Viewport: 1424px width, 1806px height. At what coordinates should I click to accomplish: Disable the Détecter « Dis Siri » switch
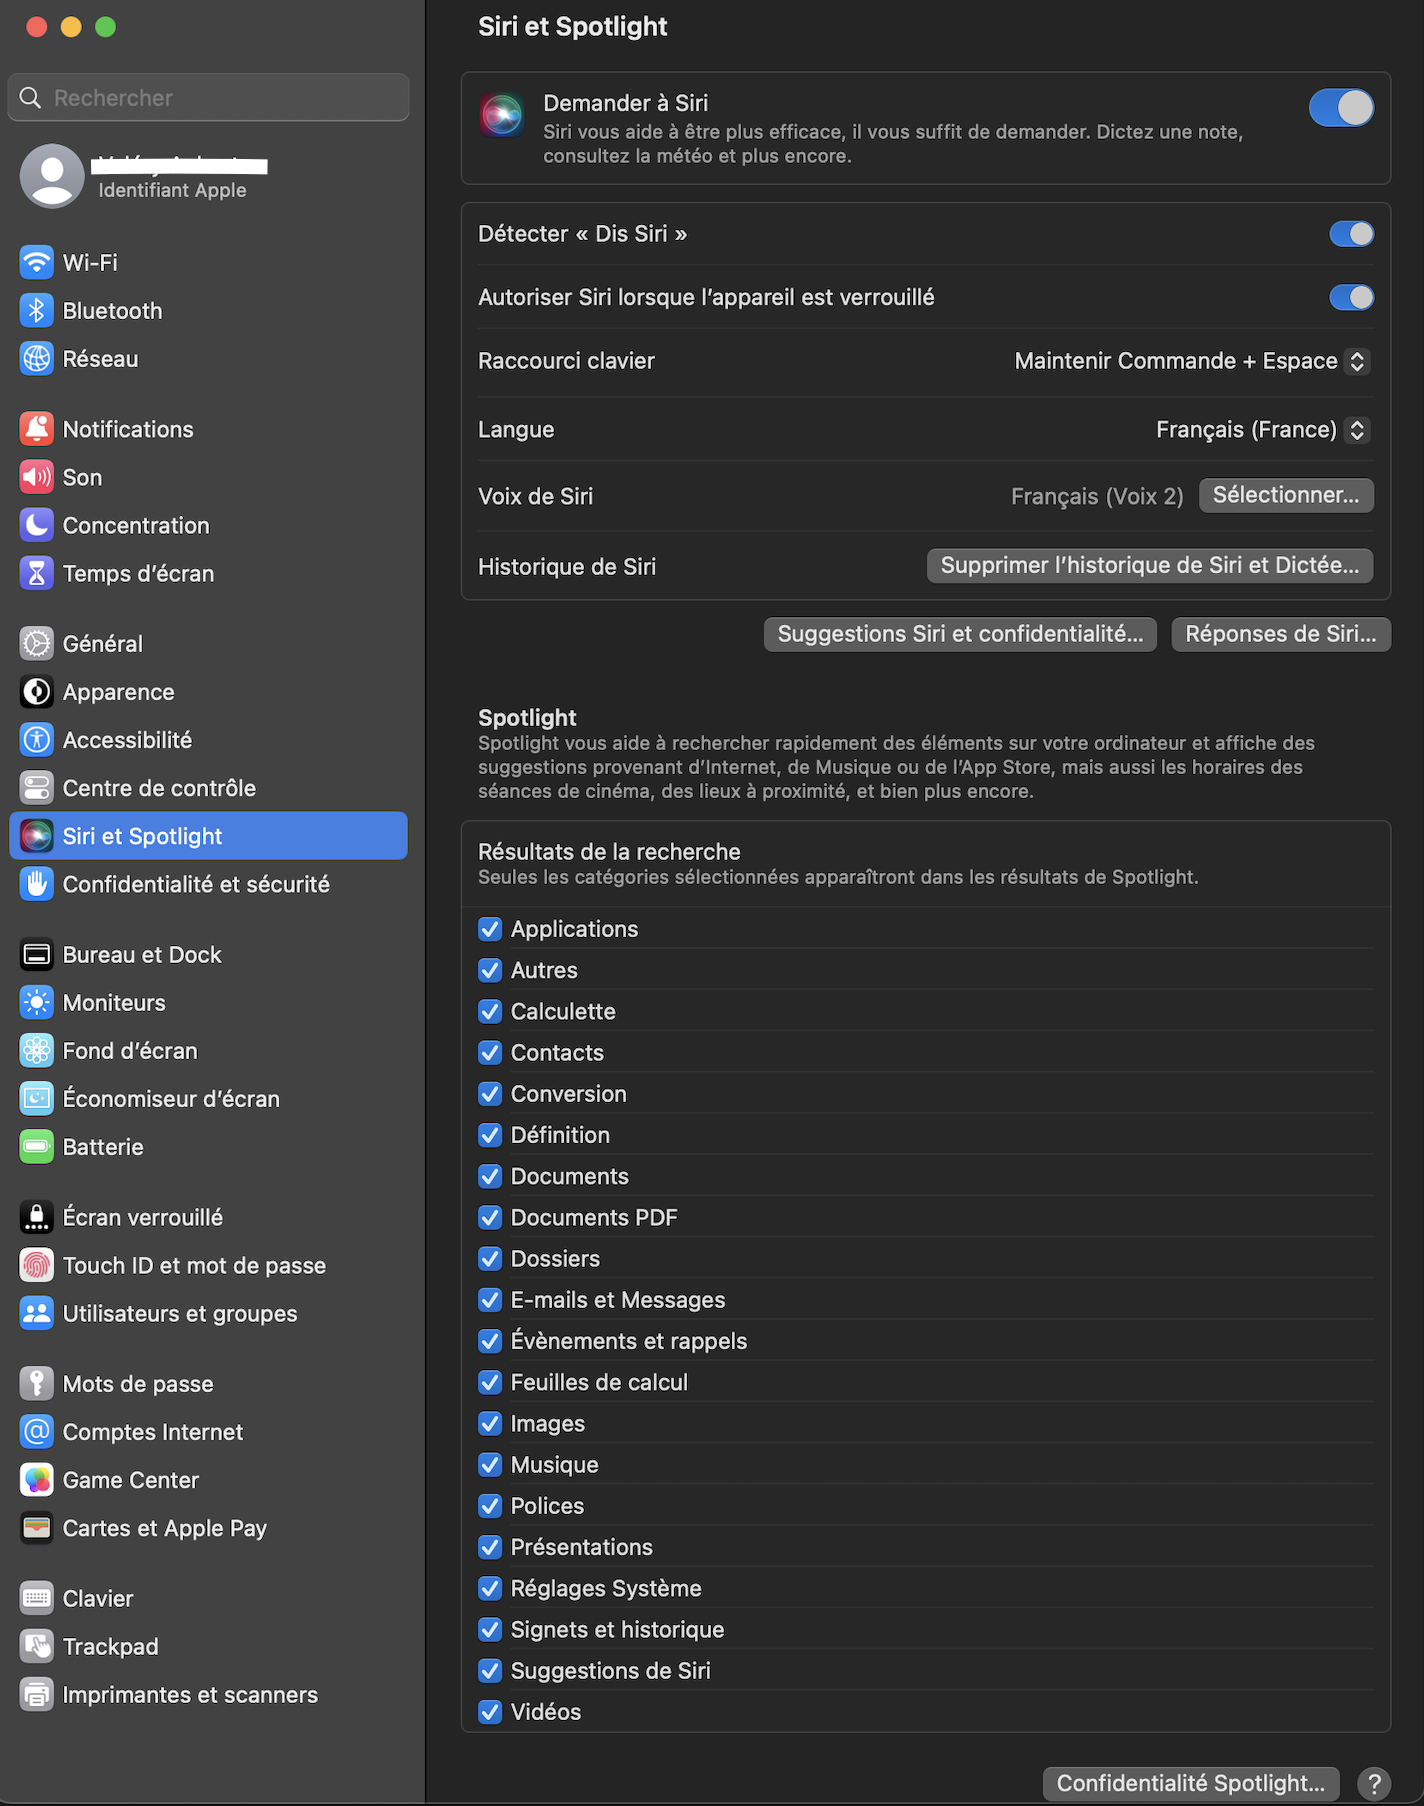coord(1351,234)
